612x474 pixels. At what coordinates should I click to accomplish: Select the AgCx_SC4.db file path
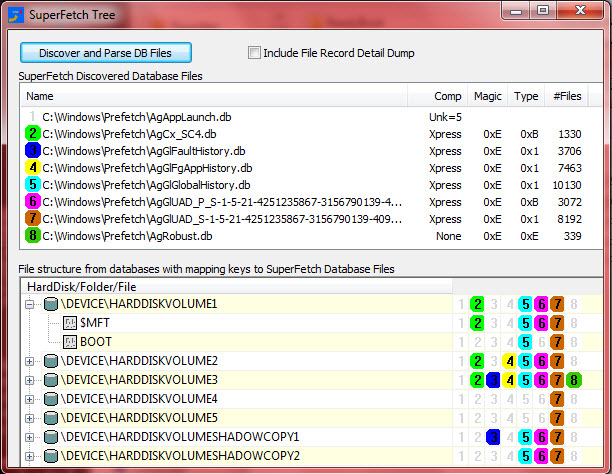(x=129, y=134)
